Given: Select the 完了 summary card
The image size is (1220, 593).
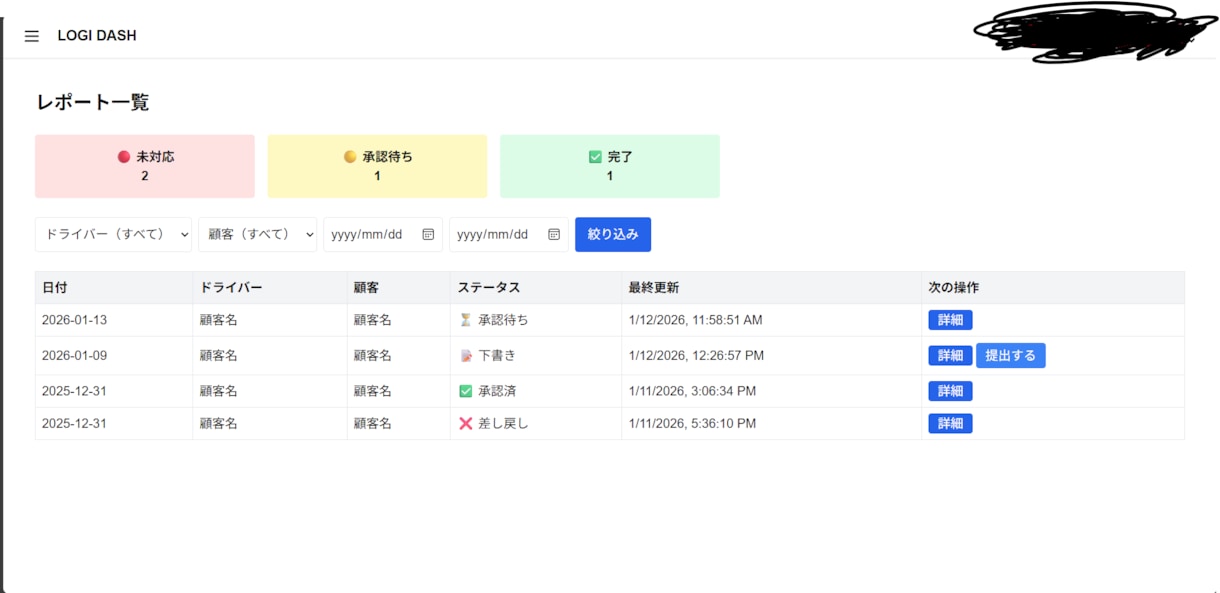Looking at the screenshot, I should (x=609, y=166).
